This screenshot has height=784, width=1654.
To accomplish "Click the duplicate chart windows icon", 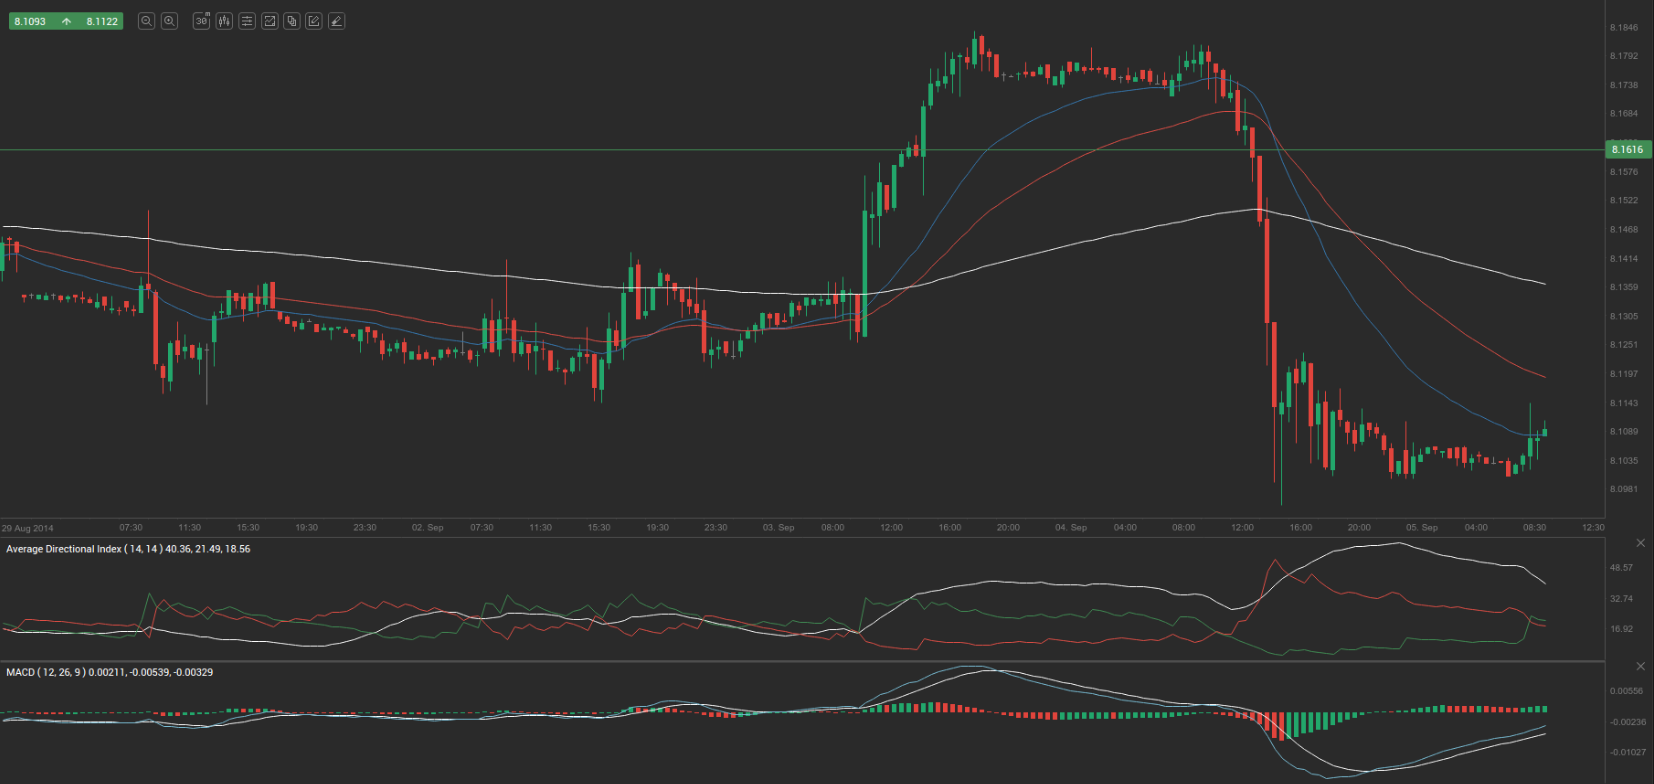I will click(292, 21).
